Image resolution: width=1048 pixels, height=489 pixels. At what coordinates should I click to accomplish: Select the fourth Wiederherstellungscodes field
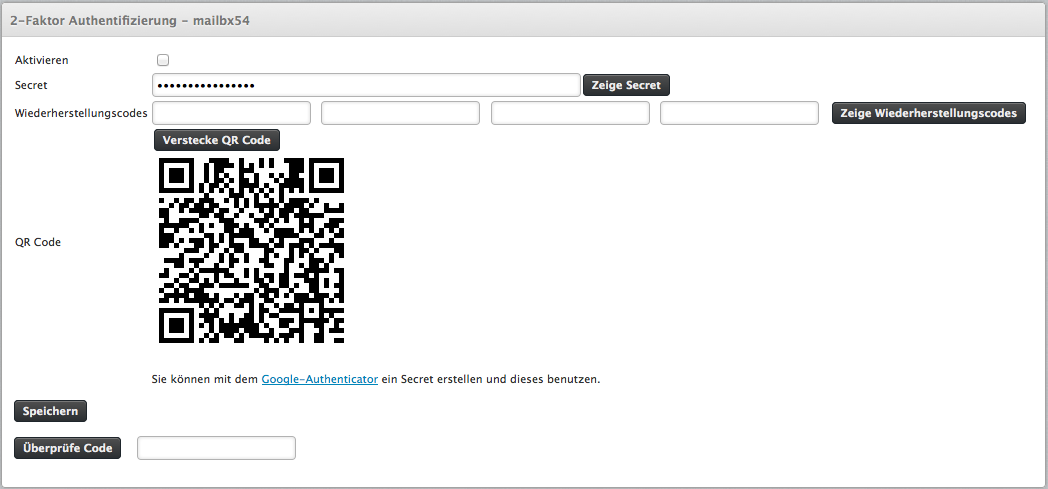(x=739, y=113)
